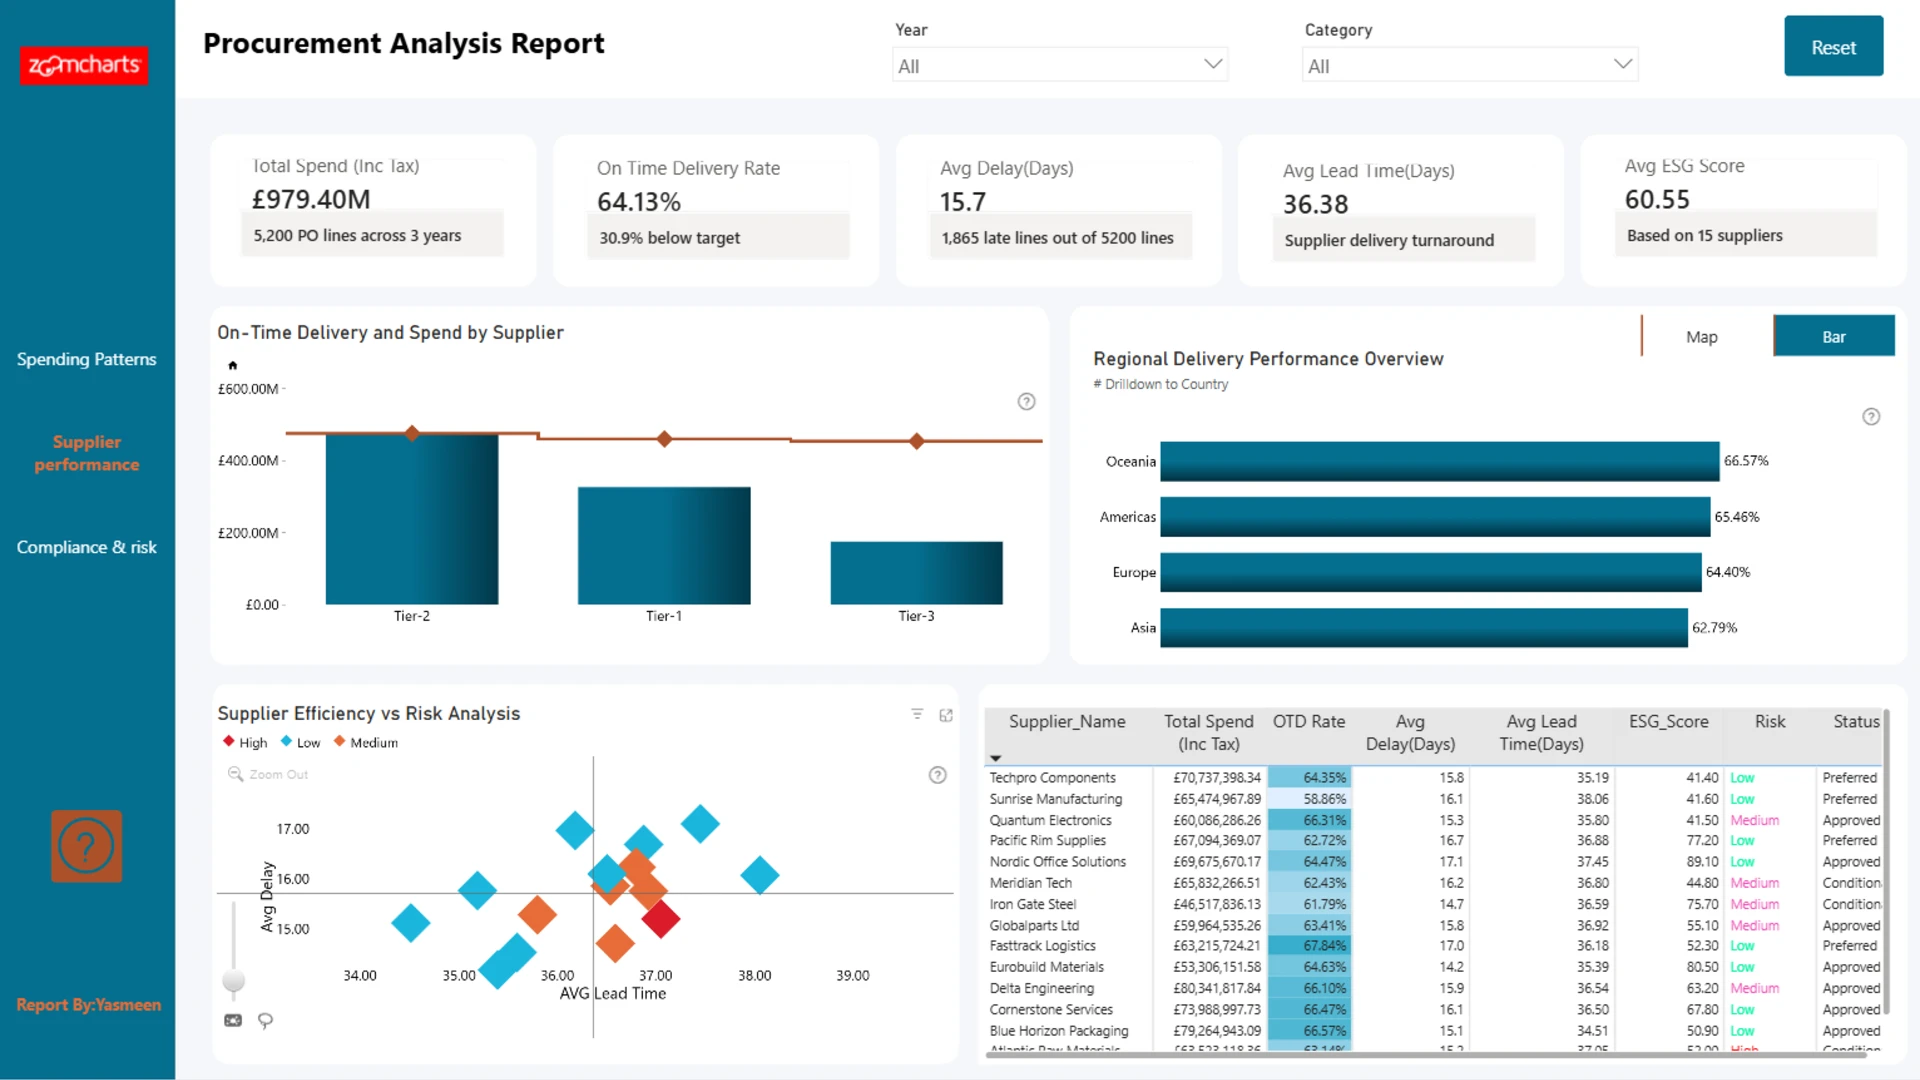Open help for Supplier Efficiency scatter chart
1920x1080 pixels.
(x=937, y=775)
